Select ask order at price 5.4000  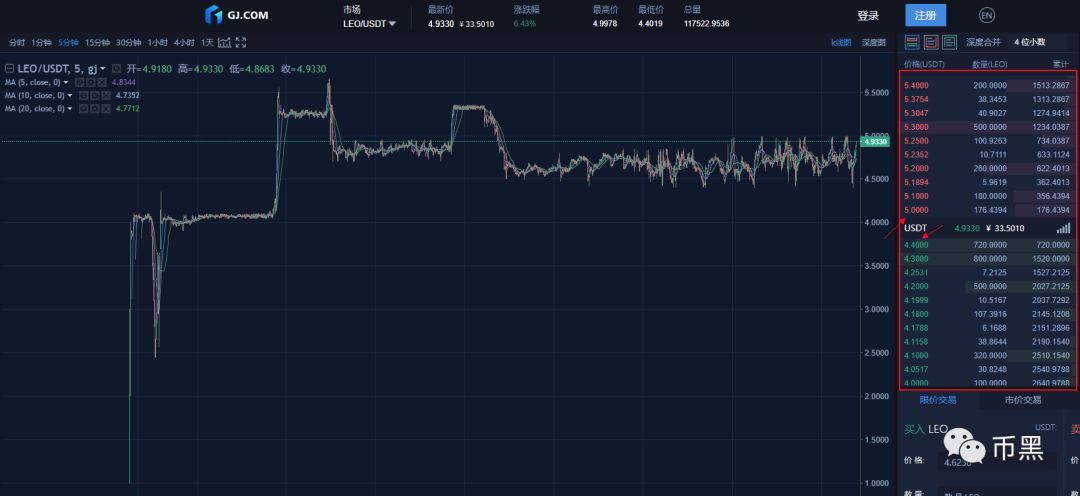[x=988, y=85]
